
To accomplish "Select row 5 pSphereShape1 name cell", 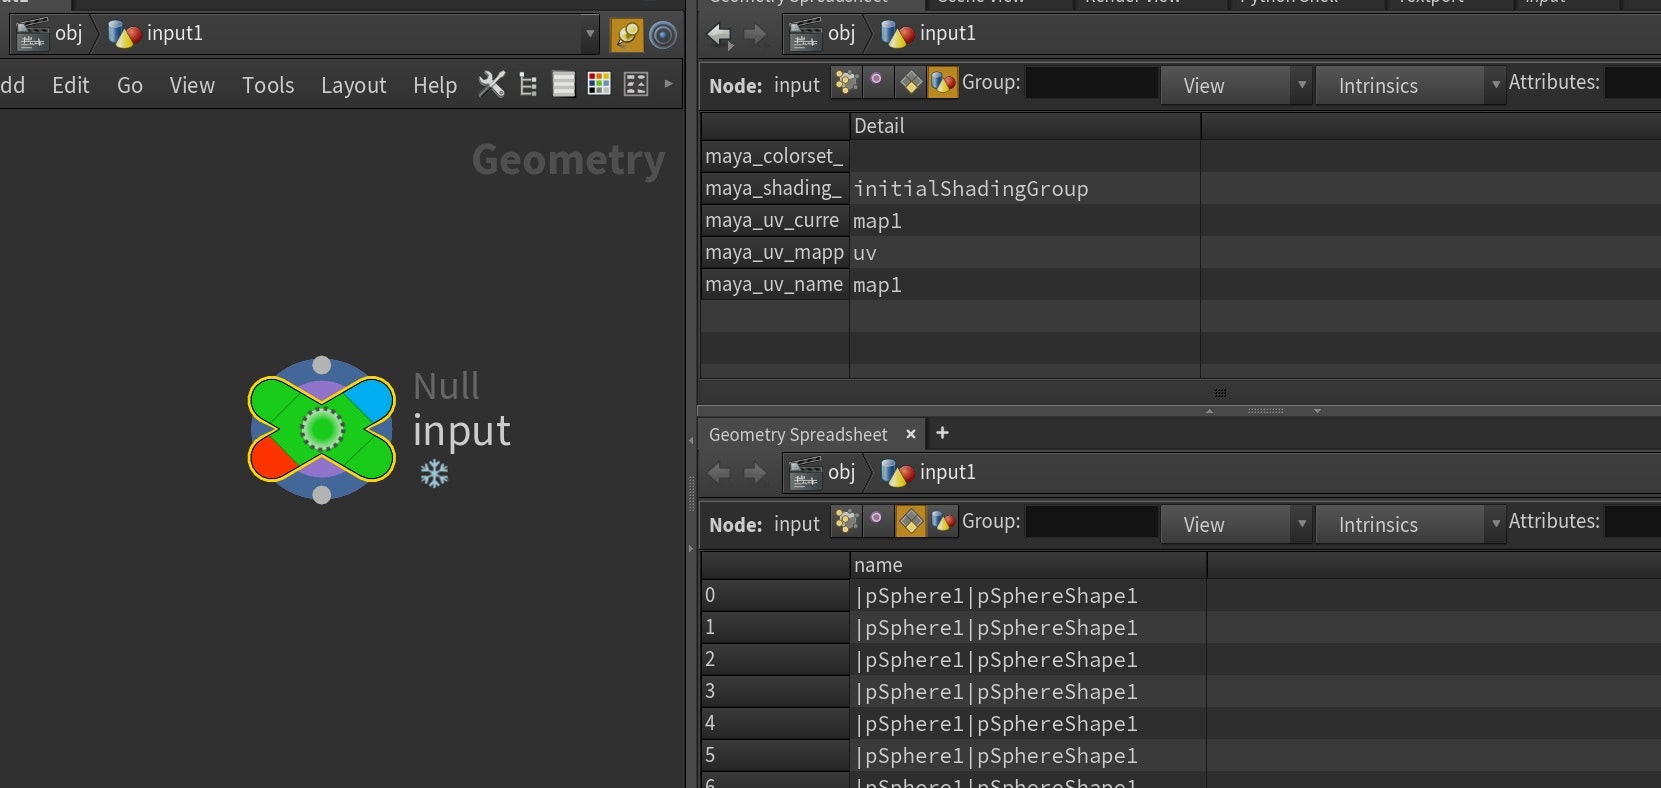I will (1028, 756).
